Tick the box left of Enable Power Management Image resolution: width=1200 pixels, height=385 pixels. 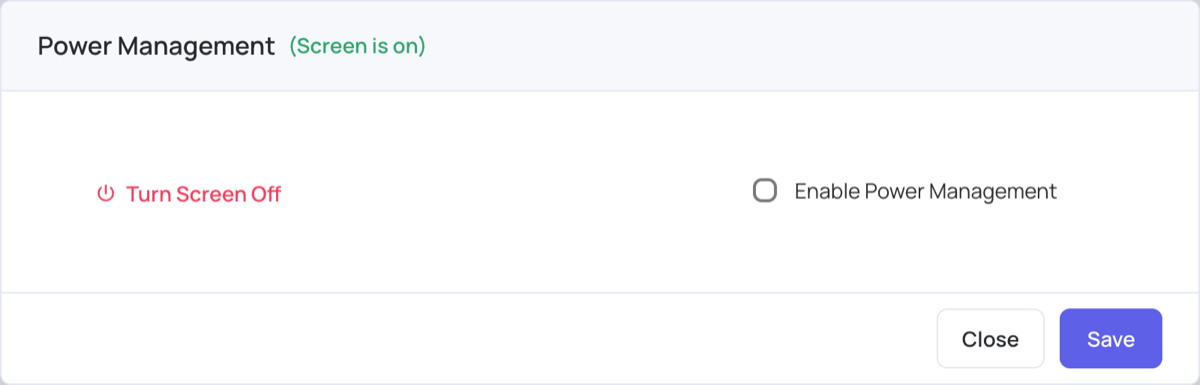[x=765, y=190]
